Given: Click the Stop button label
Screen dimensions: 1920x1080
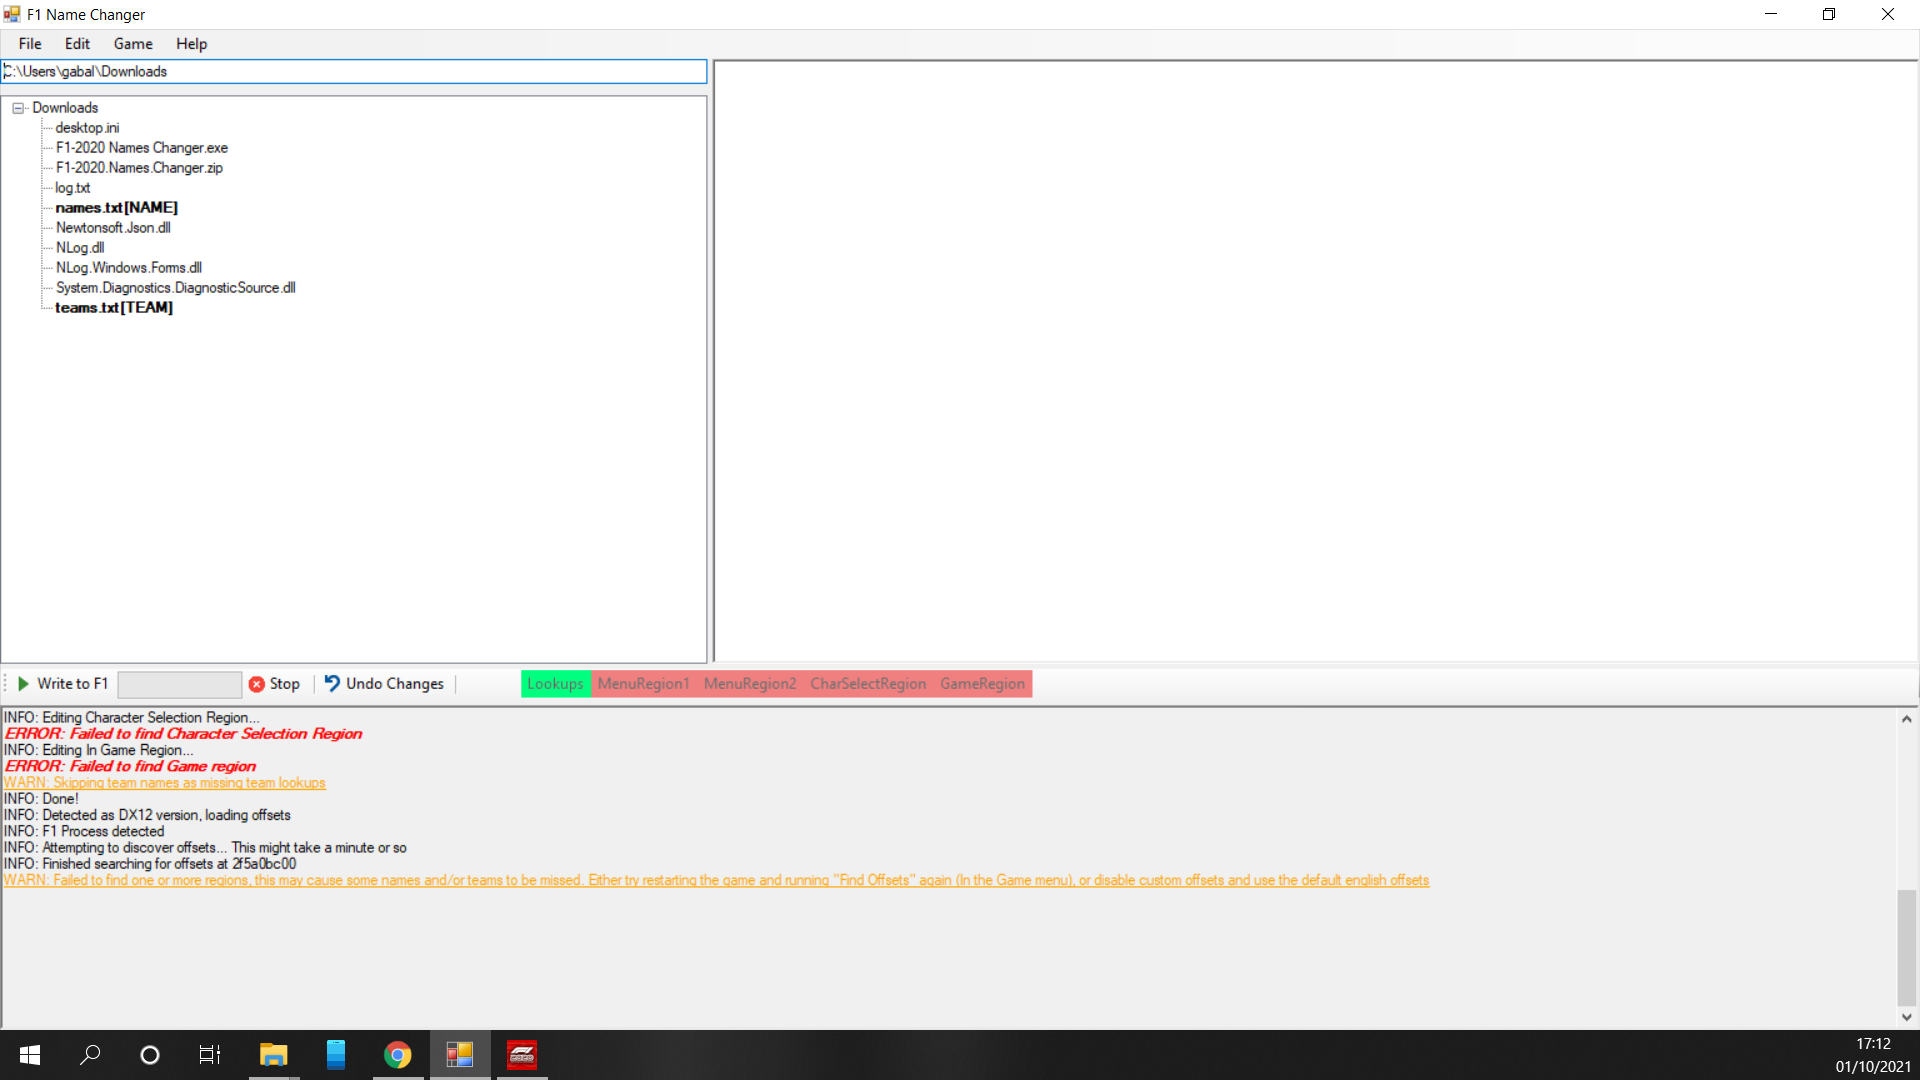Looking at the screenshot, I should click(283, 684).
